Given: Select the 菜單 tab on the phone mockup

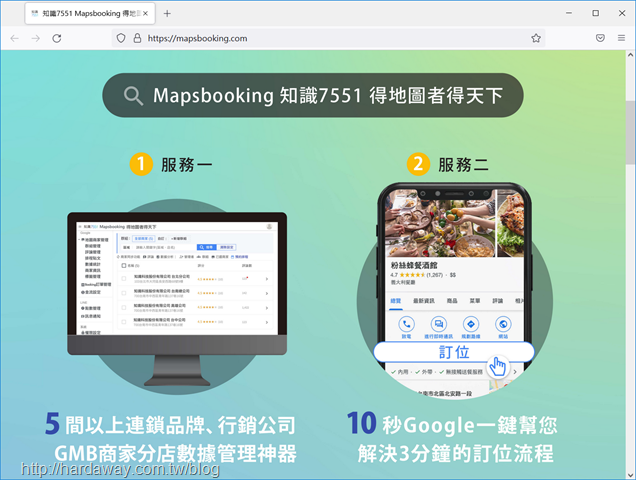Looking at the screenshot, I should 475,301.
